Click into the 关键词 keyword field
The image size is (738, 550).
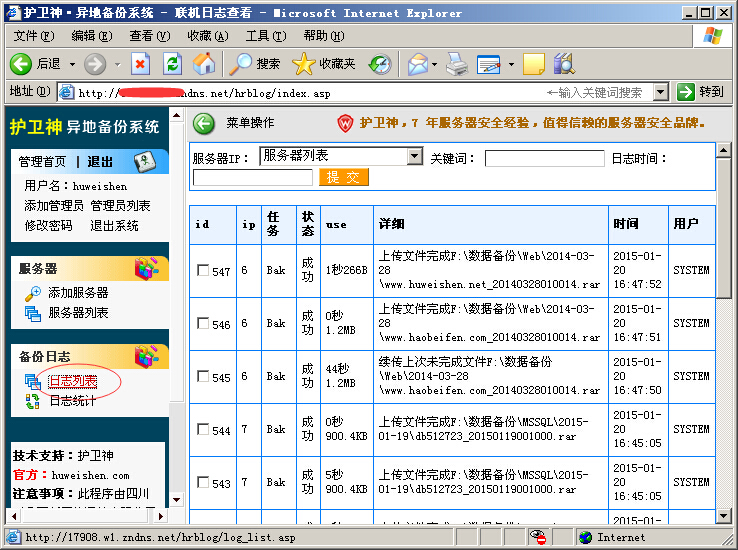tap(545, 159)
